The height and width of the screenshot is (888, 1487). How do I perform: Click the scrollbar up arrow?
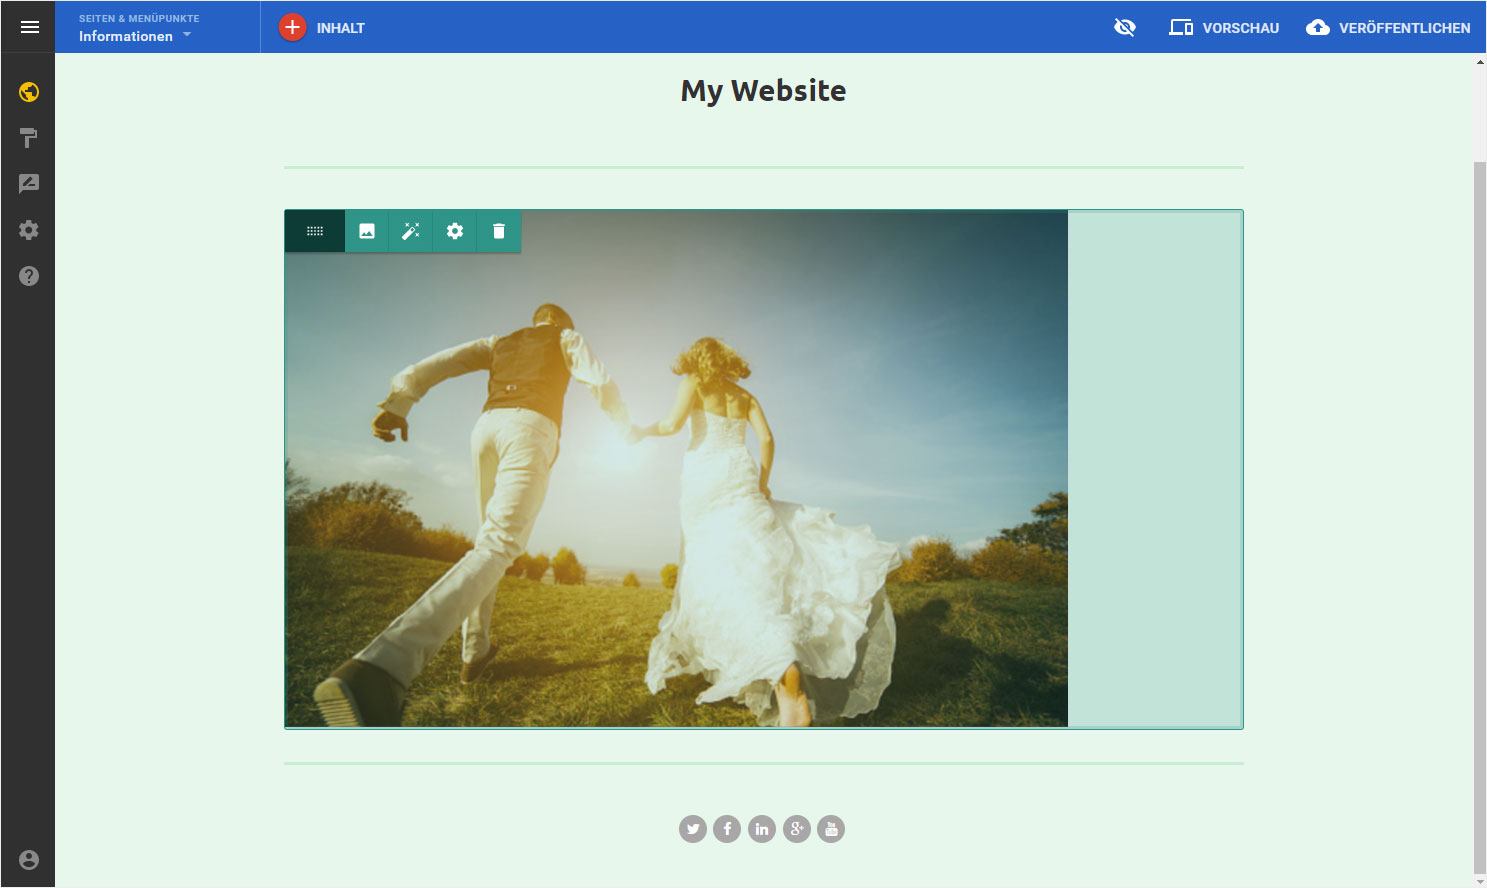1480,62
